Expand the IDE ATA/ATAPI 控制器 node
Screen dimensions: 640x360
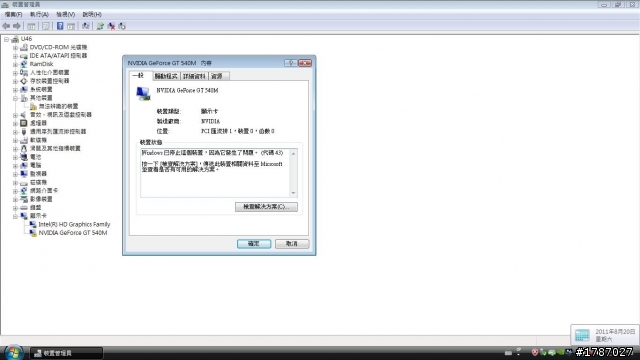pyautogui.click(x=15, y=56)
